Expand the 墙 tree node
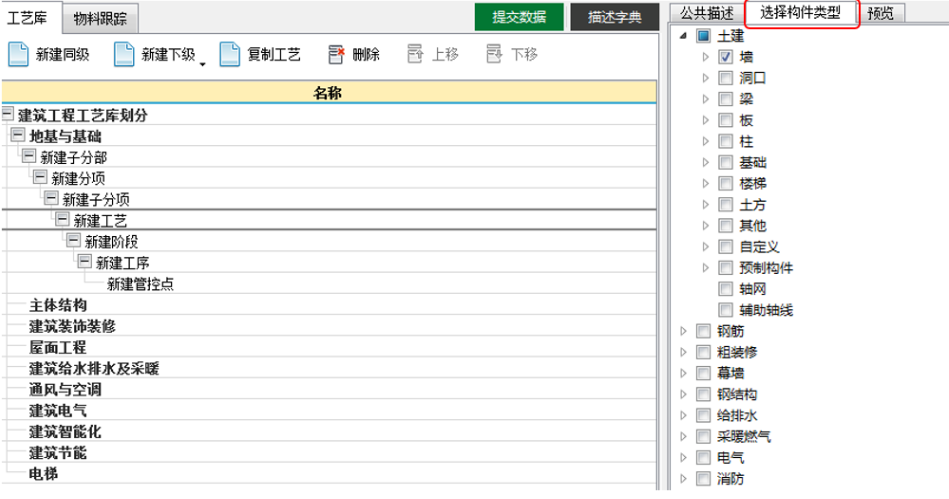This screenshot has height=499, width=949. tap(706, 57)
